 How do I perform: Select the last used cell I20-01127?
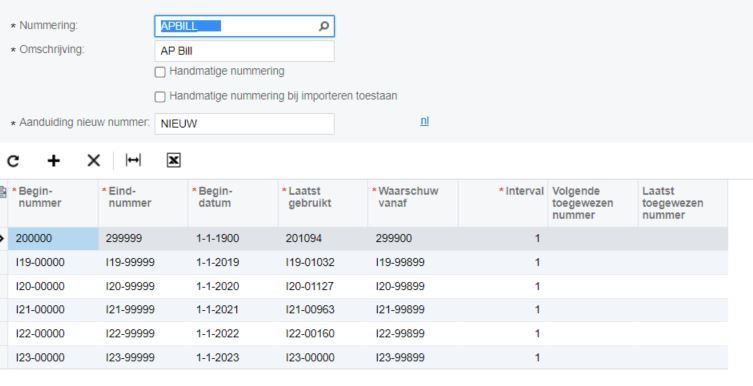322,287
